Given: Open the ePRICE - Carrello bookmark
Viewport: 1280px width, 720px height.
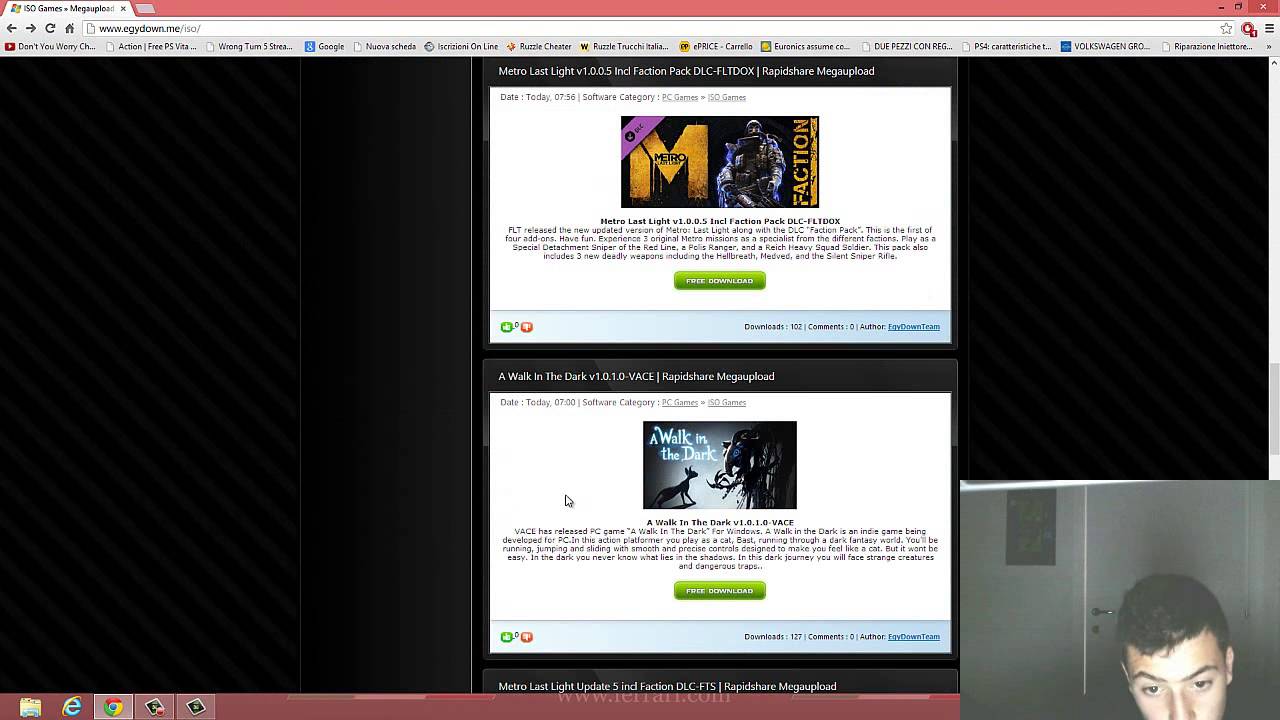Looking at the screenshot, I should coord(716,46).
